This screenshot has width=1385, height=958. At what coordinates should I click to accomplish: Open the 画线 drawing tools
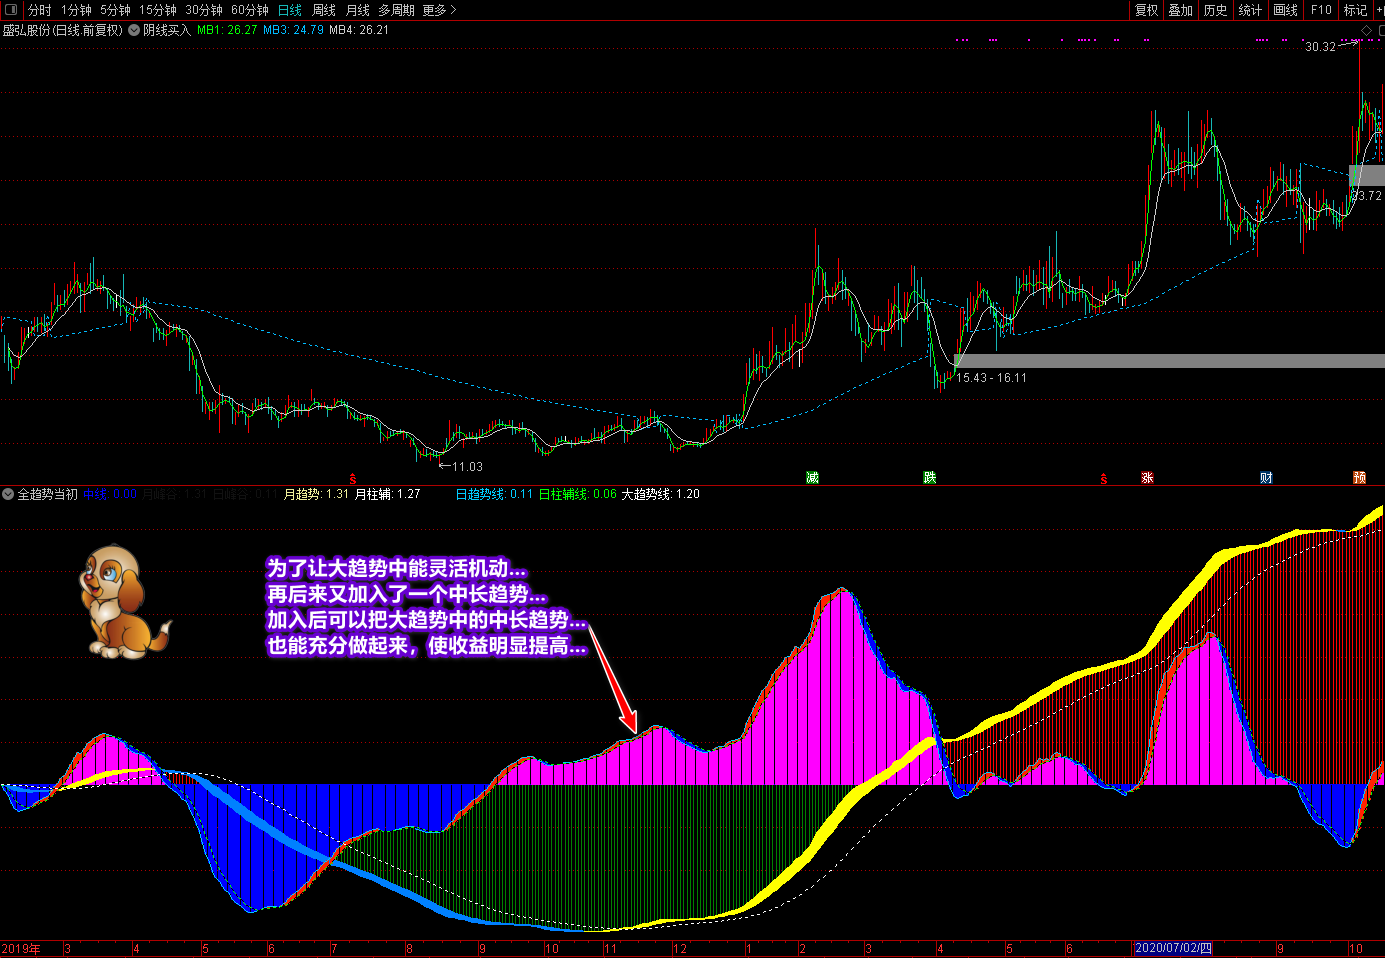tap(1285, 10)
